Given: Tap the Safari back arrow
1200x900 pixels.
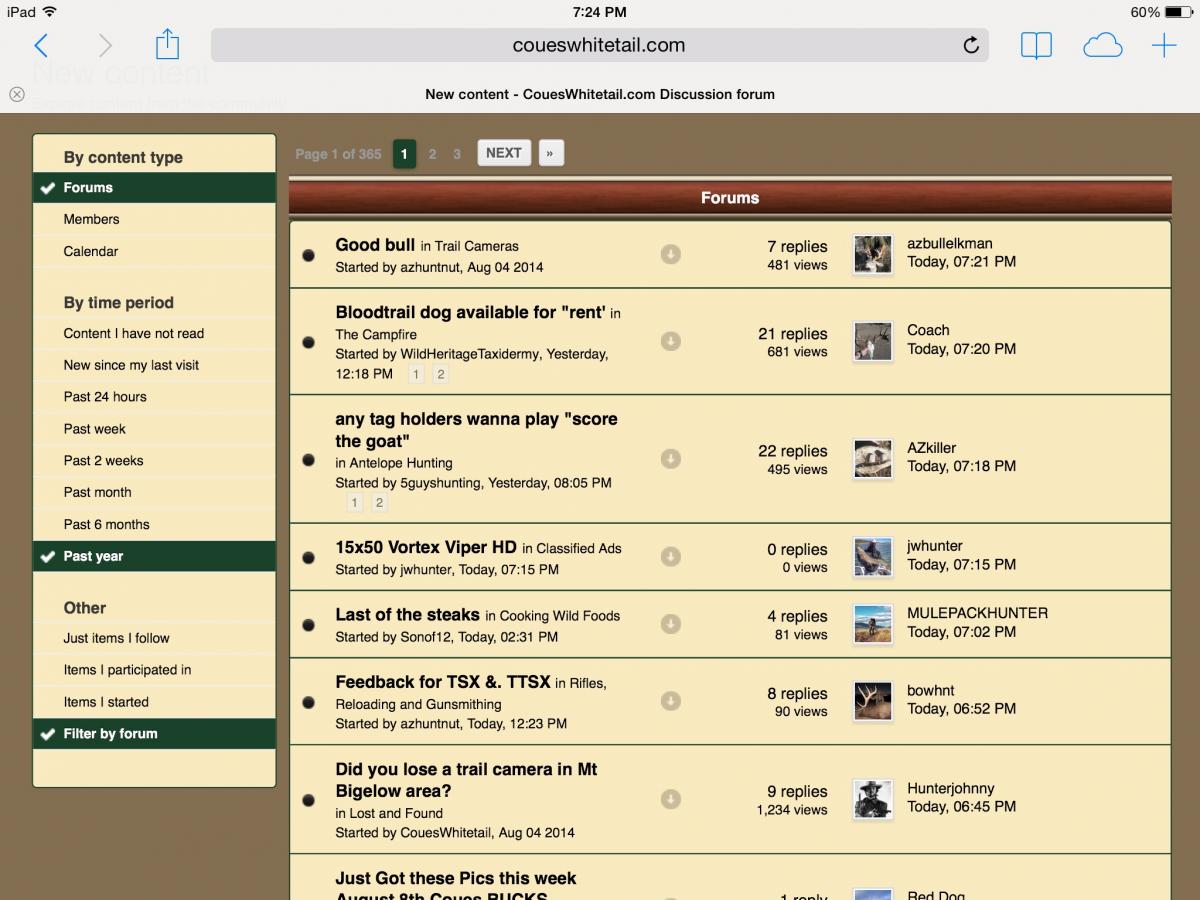Looking at the screenshot, I should tap(41, 45).
